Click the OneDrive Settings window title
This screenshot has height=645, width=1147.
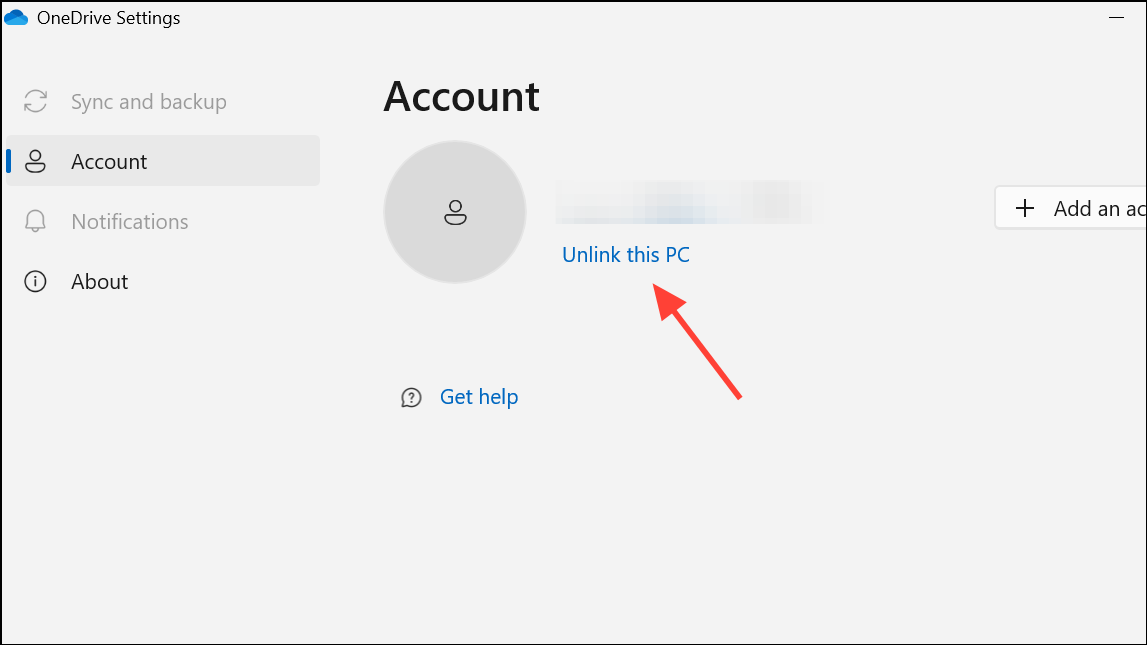[x=108, y=18]
